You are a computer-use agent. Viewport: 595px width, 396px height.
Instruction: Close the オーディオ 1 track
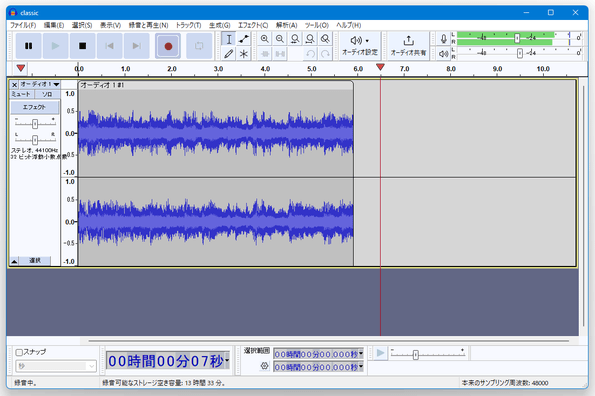14,85
